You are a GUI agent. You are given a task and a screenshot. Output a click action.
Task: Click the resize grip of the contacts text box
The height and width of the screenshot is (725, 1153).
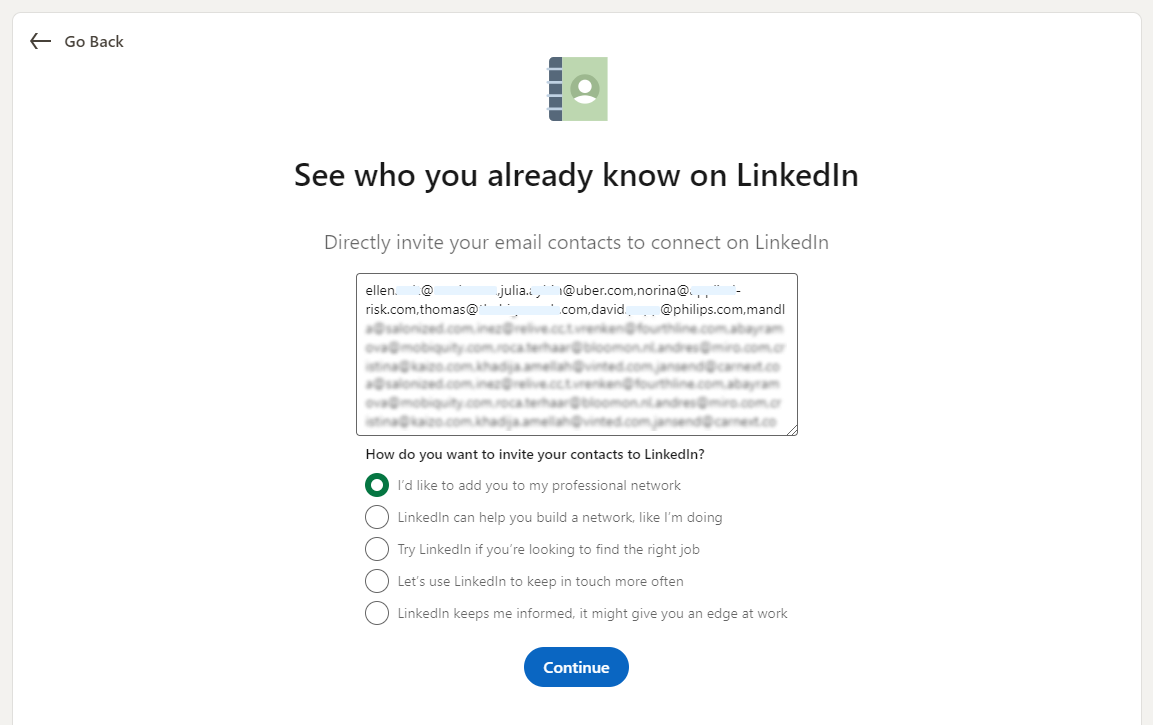pyautogui.click(x=793, y=430)
